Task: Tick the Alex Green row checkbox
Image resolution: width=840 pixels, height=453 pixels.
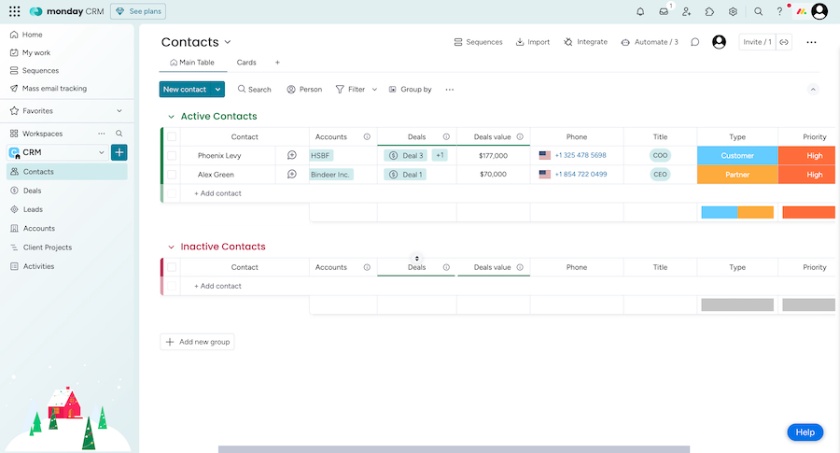Action: 171,174
